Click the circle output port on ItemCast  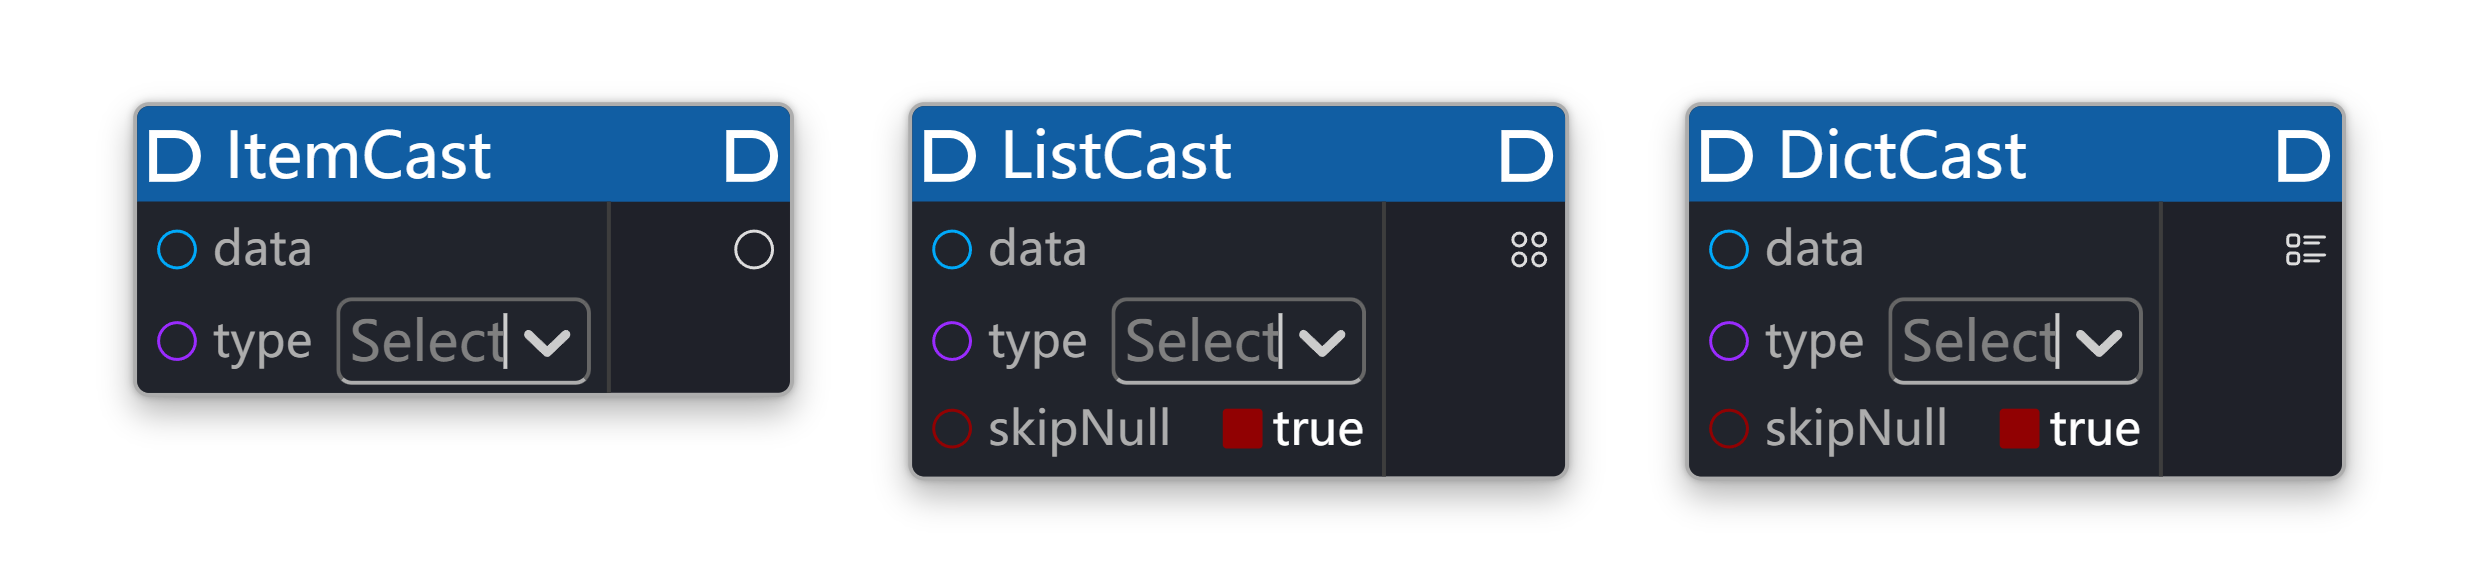click(751, 250)
